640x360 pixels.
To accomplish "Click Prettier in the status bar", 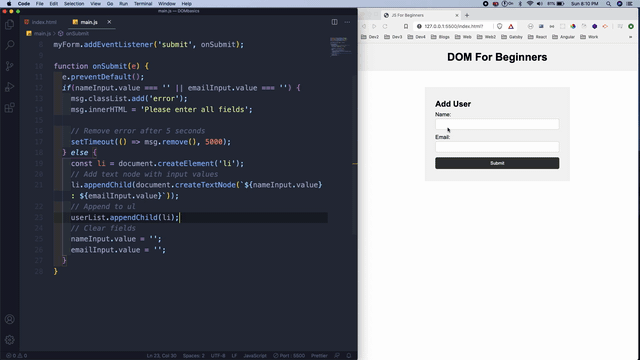I will (319, 356).
